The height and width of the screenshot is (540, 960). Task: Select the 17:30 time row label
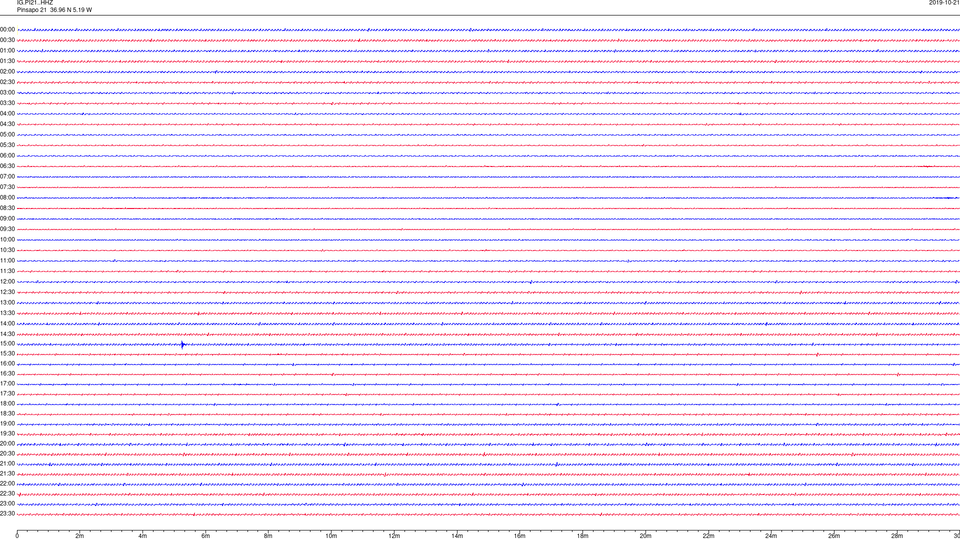click(x=7, y=394)
